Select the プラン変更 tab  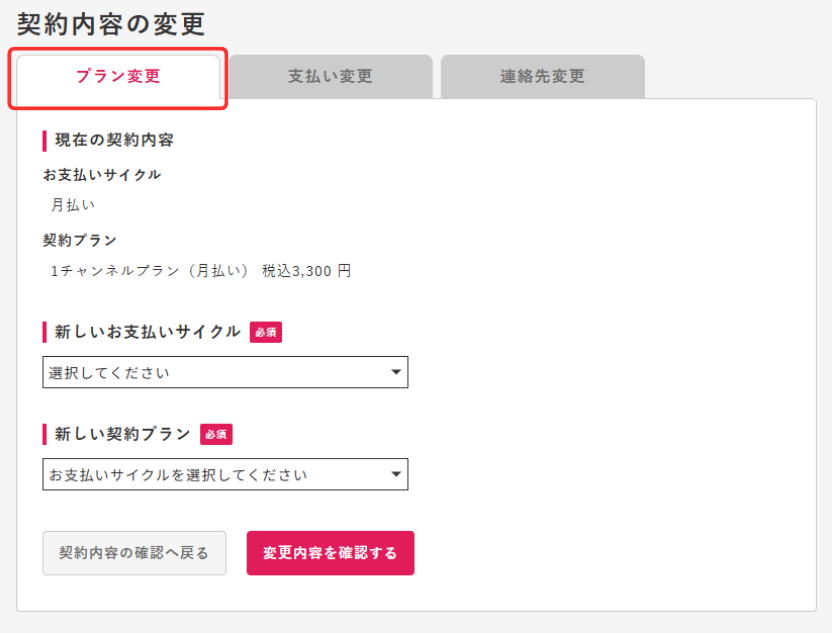[118, 76]
